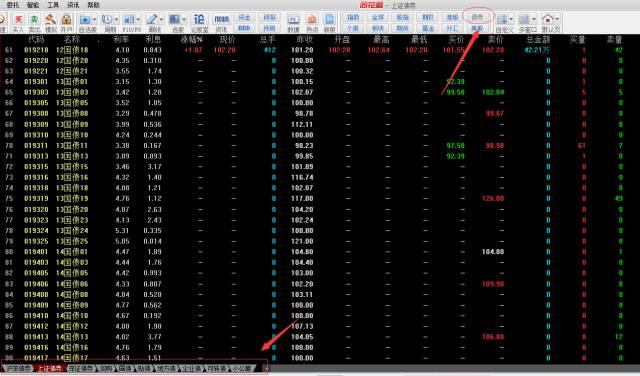
Task: Expand the 周期 dropdown arrow
Action: point(116,20)
